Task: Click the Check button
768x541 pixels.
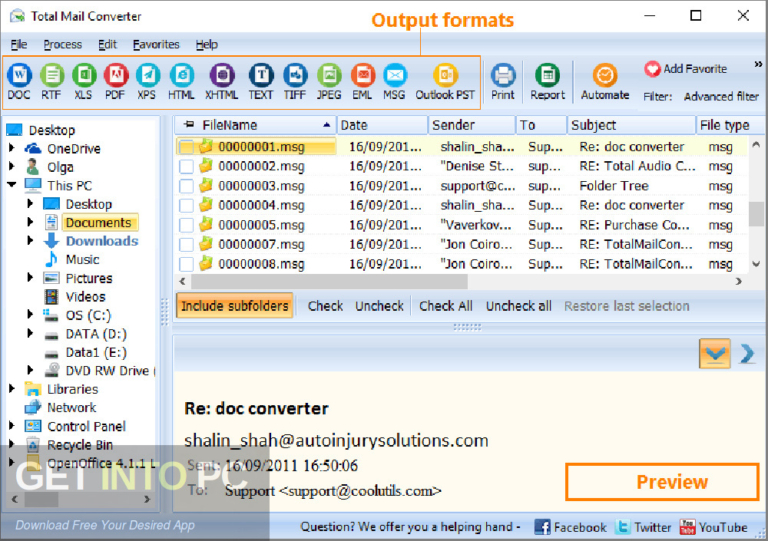Action: coord(325,306)
